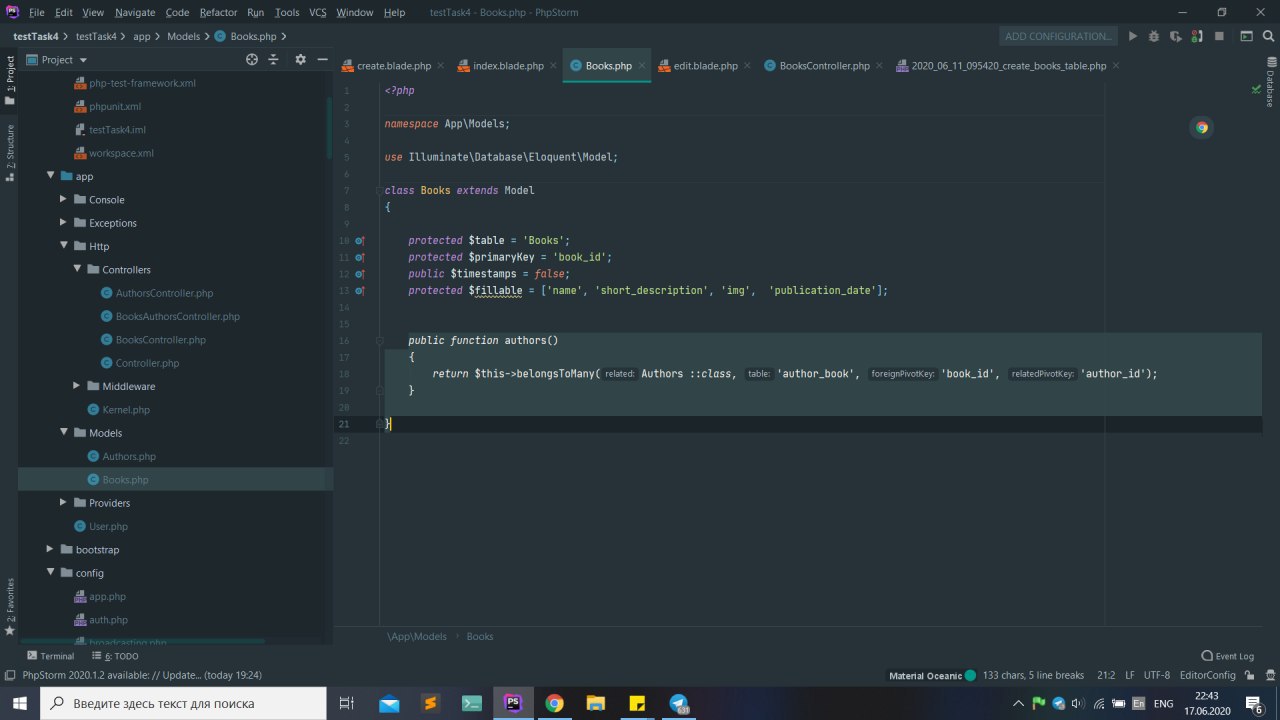This screenshot has height=720, width=1280.
Task: Click Add Configuration button
Action: [1058, 36]
